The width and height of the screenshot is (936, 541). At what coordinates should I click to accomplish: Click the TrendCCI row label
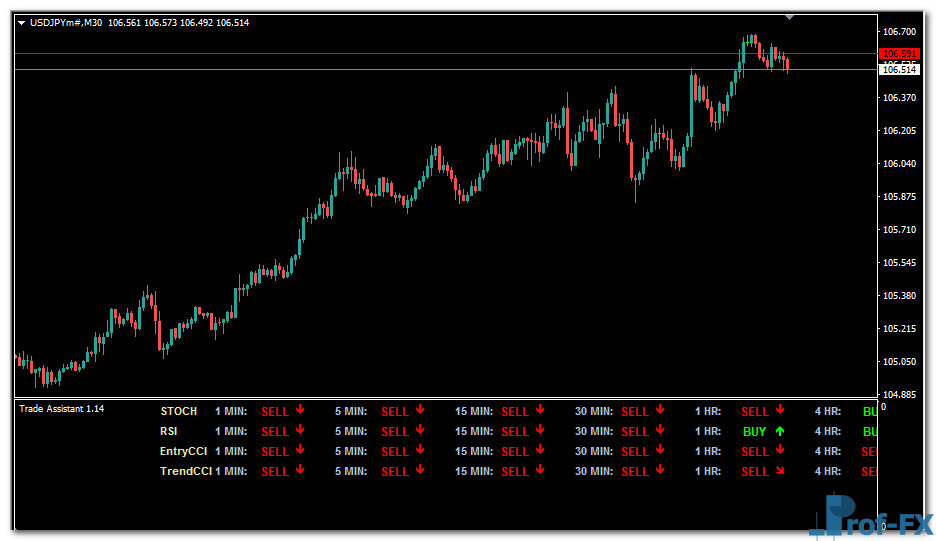[184, 471]
